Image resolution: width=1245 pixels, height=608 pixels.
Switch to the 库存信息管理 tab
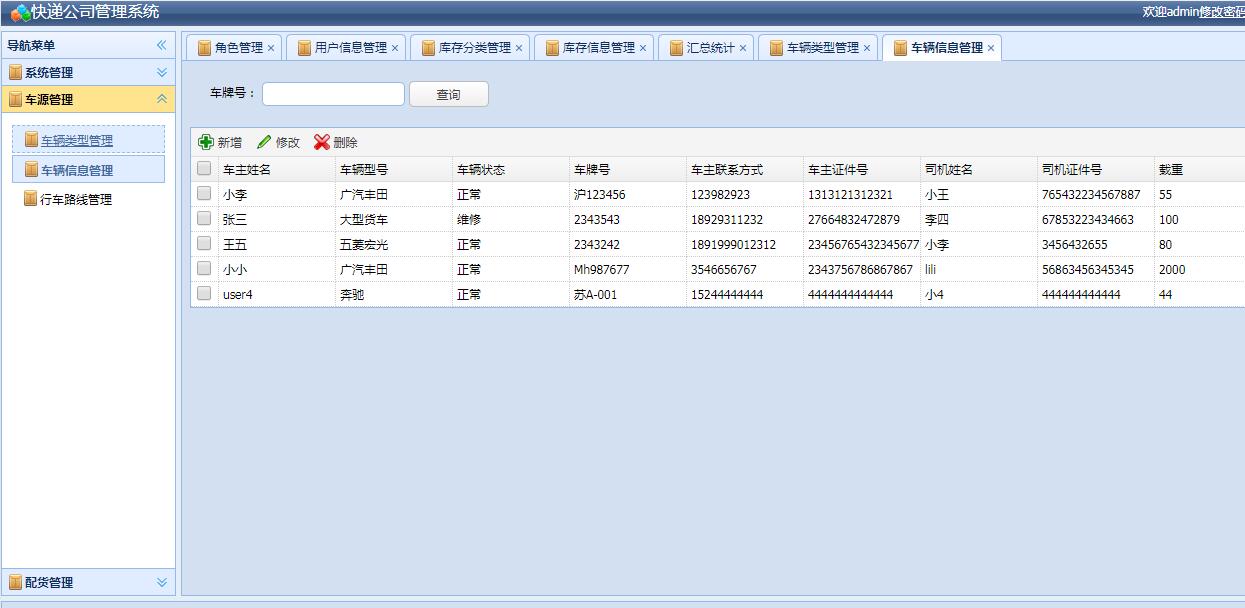coord(598,48)
